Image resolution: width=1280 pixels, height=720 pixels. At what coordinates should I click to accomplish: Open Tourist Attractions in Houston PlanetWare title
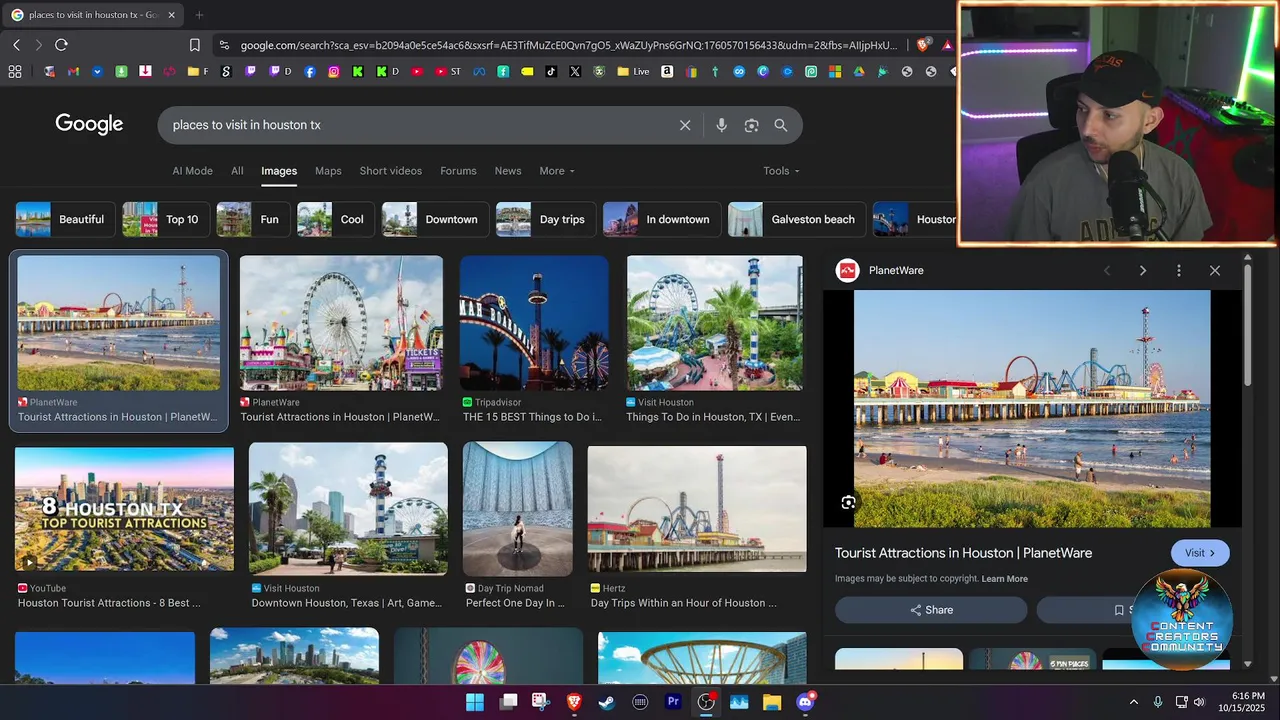[963, 553]
